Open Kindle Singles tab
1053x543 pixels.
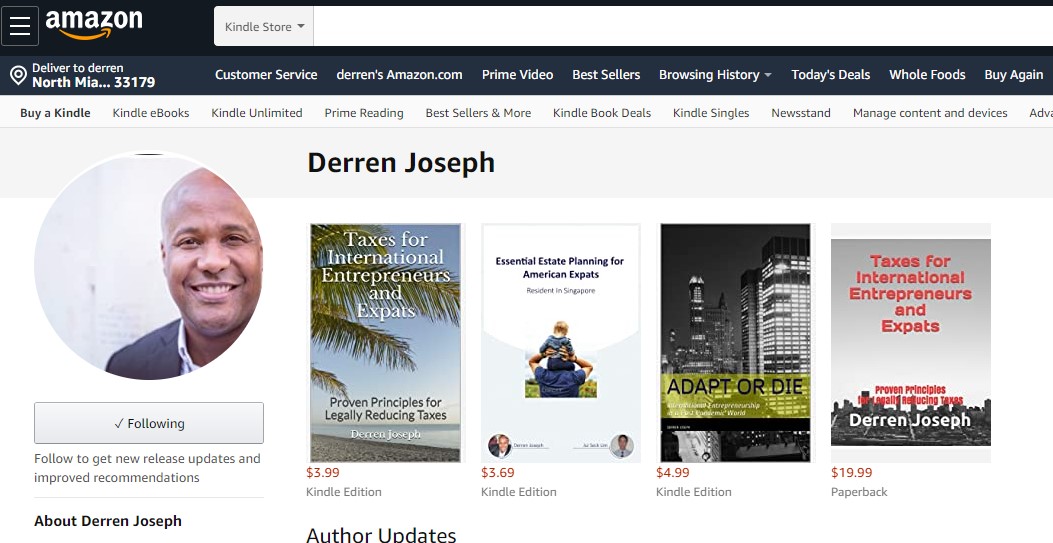[x=711, y=113]
